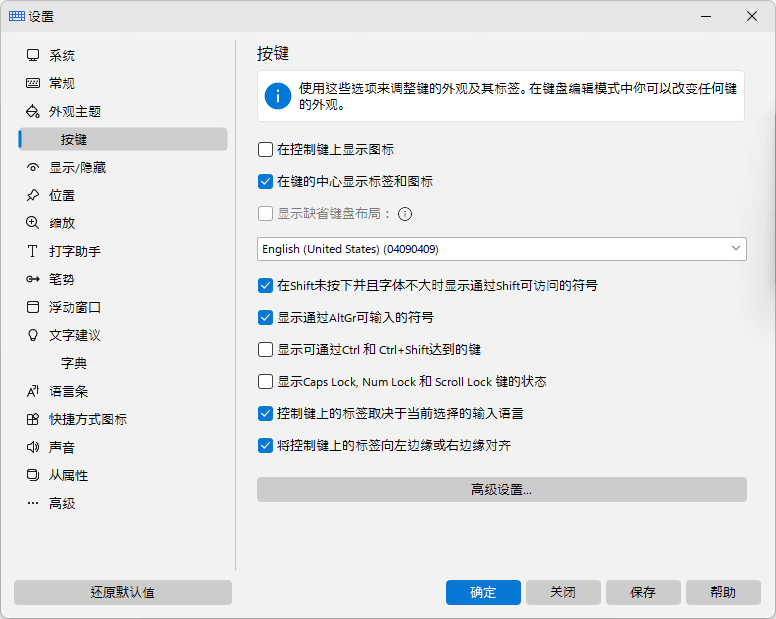The width and height of the screenshot is (776, 619).
Task: Enable 在控制键上显示图标 checkbox
Action: click(x=265, y=149)
